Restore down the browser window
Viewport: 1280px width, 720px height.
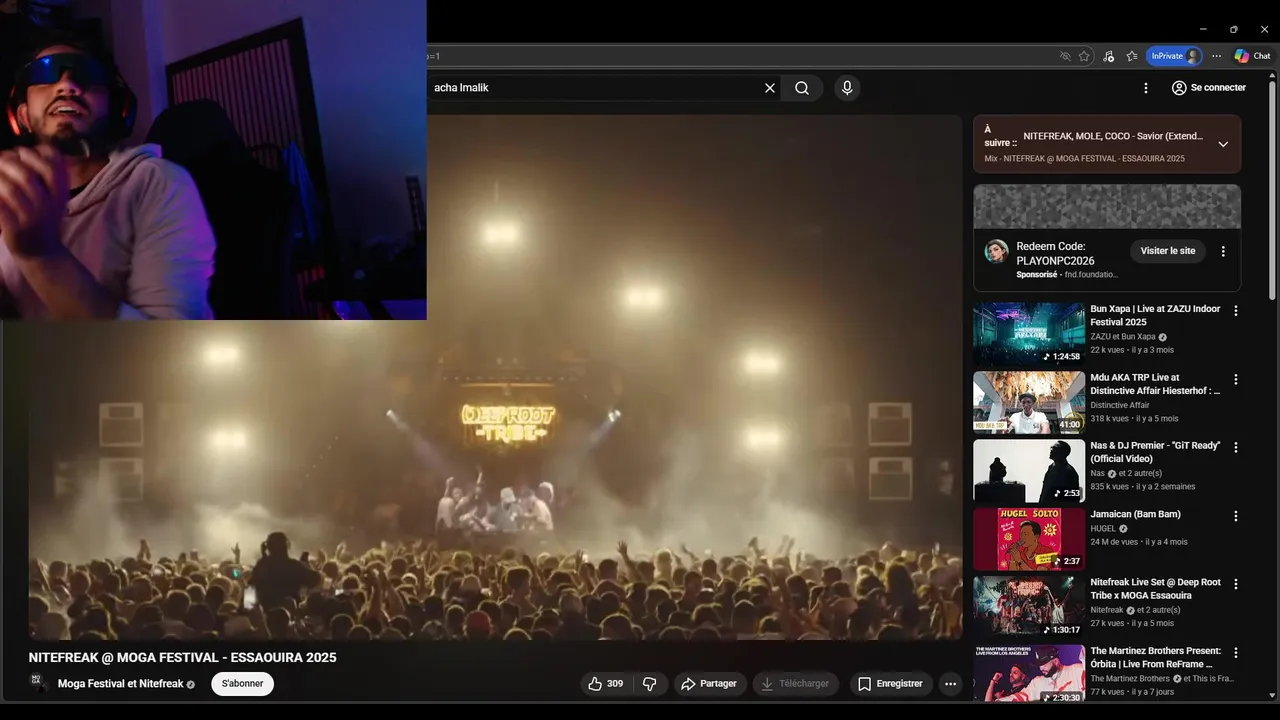(x=1233, y=30)
